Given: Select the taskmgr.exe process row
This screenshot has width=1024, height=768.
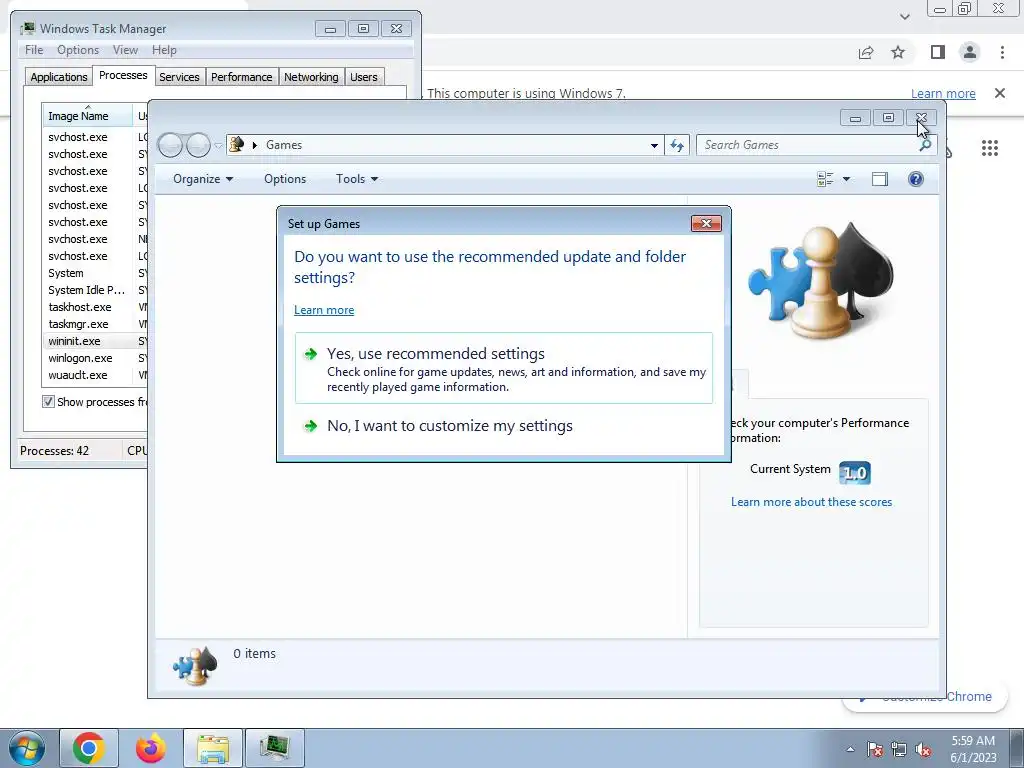Looking at the screenshot, I should (x=95, y=324).
